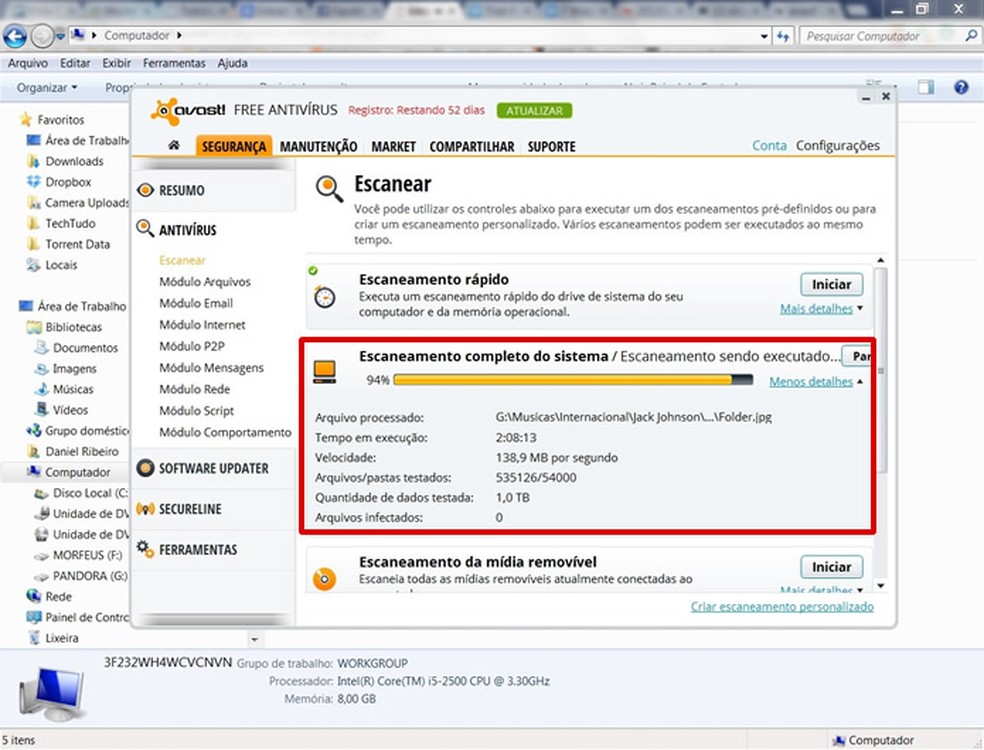This screenshot has height=750, width=984.
Task: Click Explorer back navigation arrow
Action: [x=14, y=36]
